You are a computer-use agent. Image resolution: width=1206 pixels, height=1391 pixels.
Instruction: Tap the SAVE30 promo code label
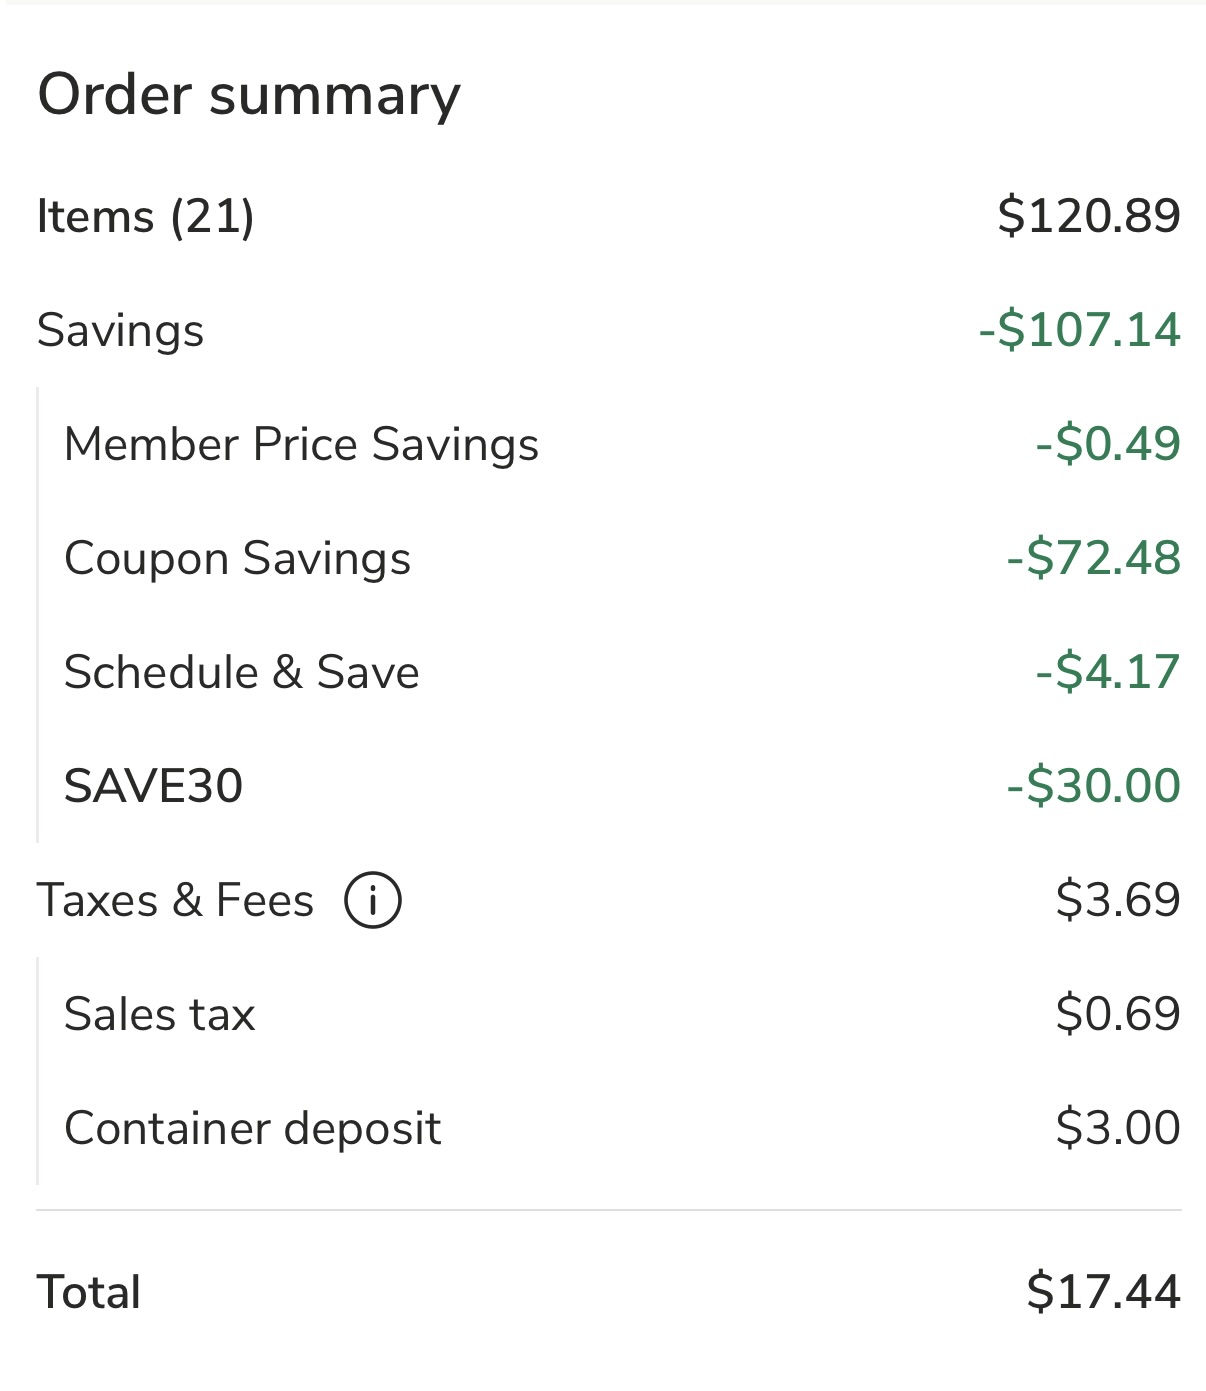click(x=154, y=786)
